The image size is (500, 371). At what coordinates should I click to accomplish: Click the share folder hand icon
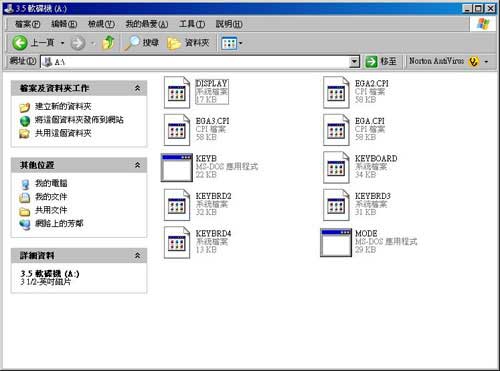pyautogui.click(x=25, y=134)
